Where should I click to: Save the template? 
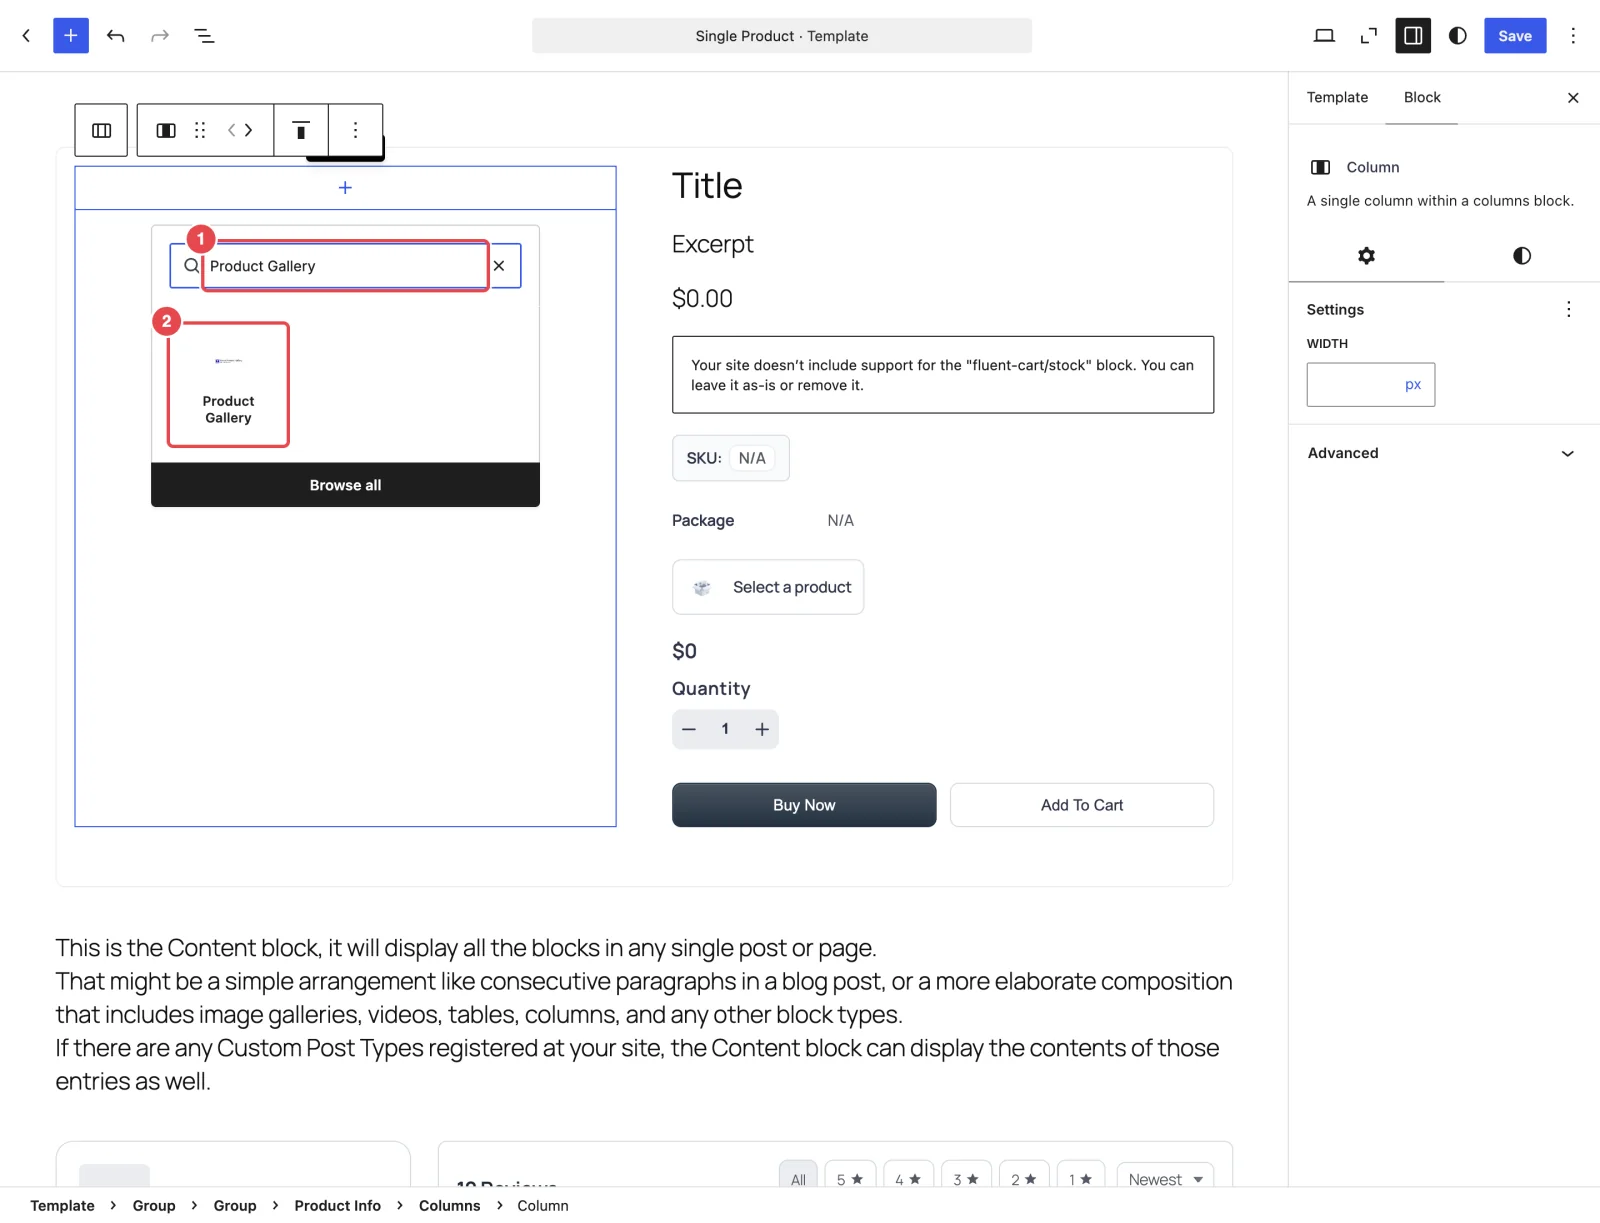click(1515, 36)
